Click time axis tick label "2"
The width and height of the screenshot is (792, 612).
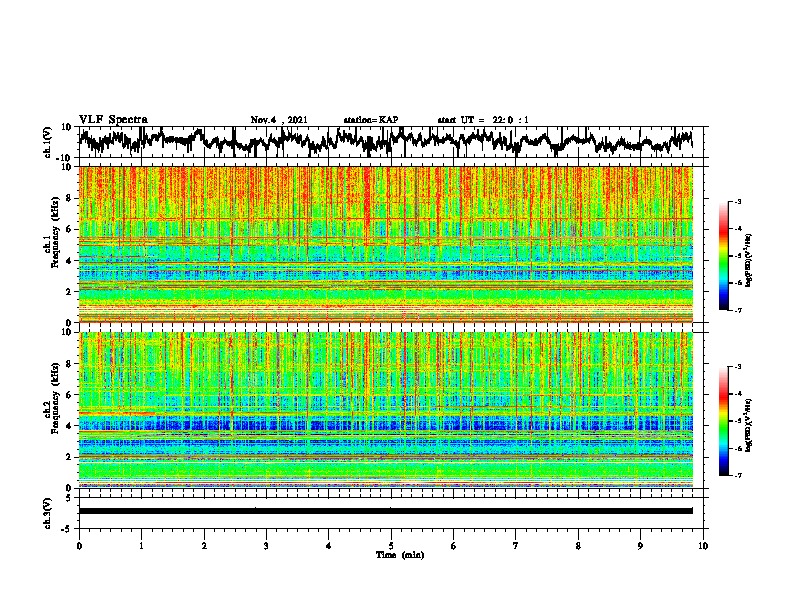pos(204,546)
